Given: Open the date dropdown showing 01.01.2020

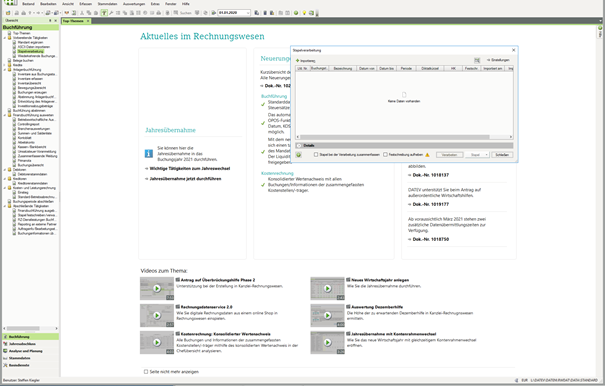Looking at the screenshot, I should tap(248, 13).
